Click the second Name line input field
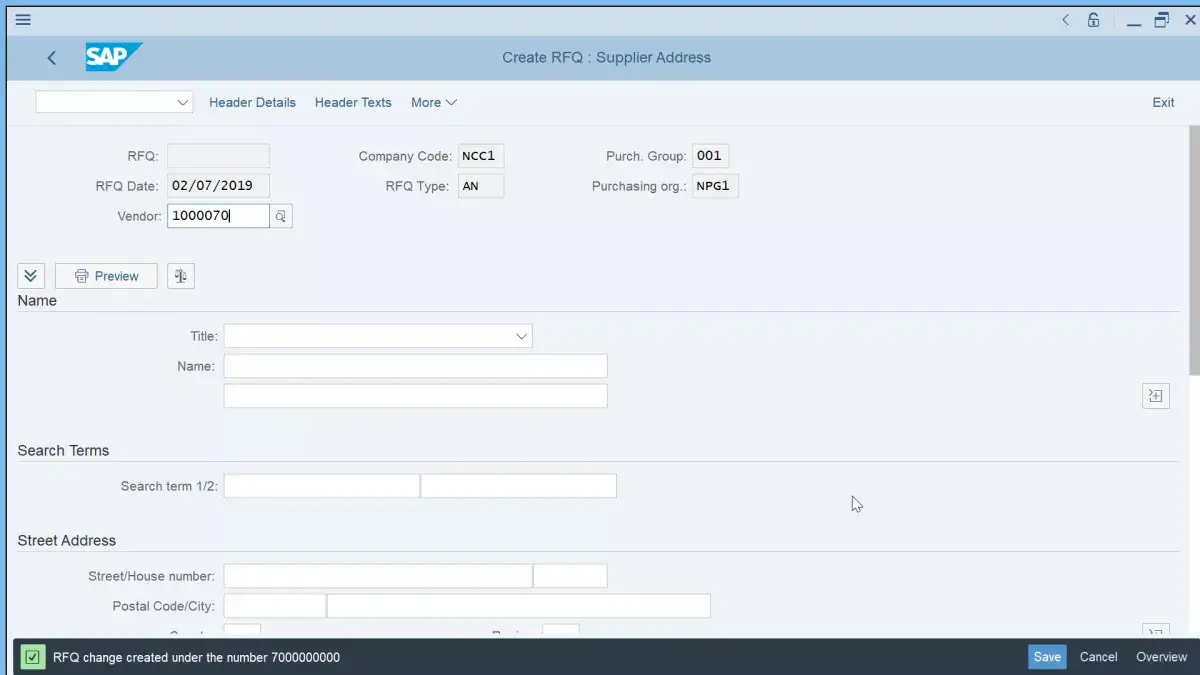1200x675 pixels. (x=415, y=396)
